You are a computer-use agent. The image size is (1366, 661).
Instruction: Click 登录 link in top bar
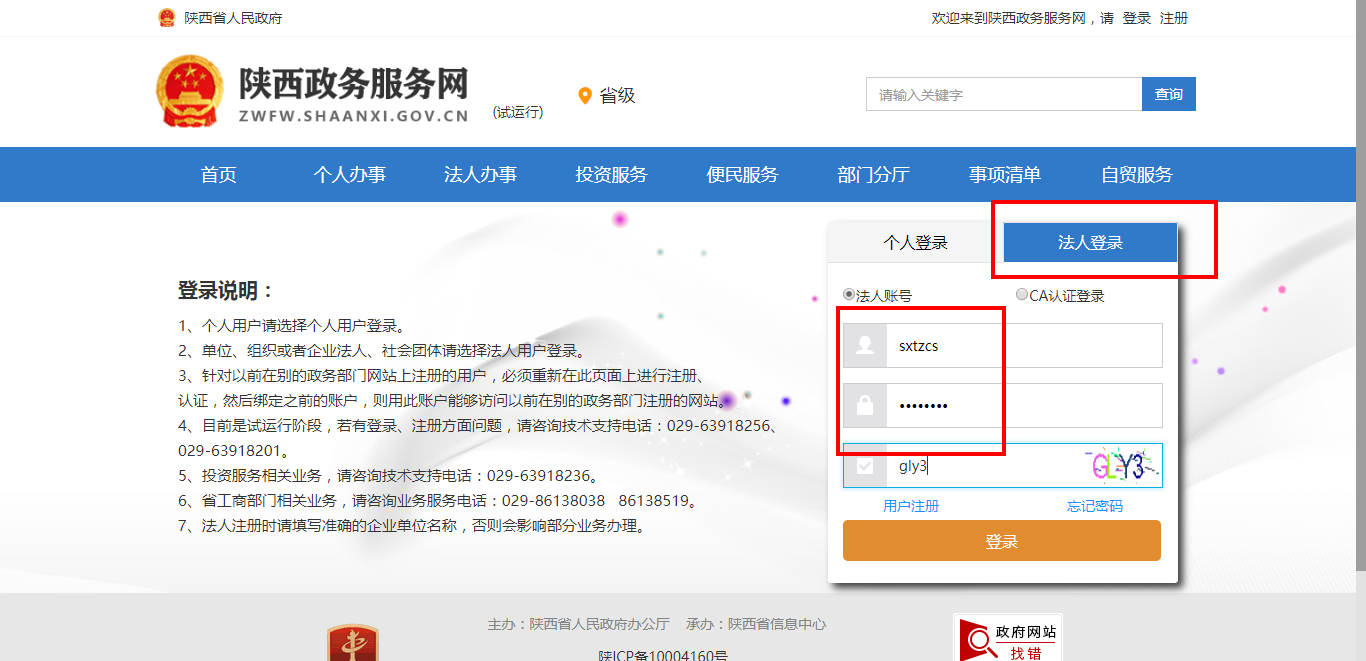pos(1137,18)
